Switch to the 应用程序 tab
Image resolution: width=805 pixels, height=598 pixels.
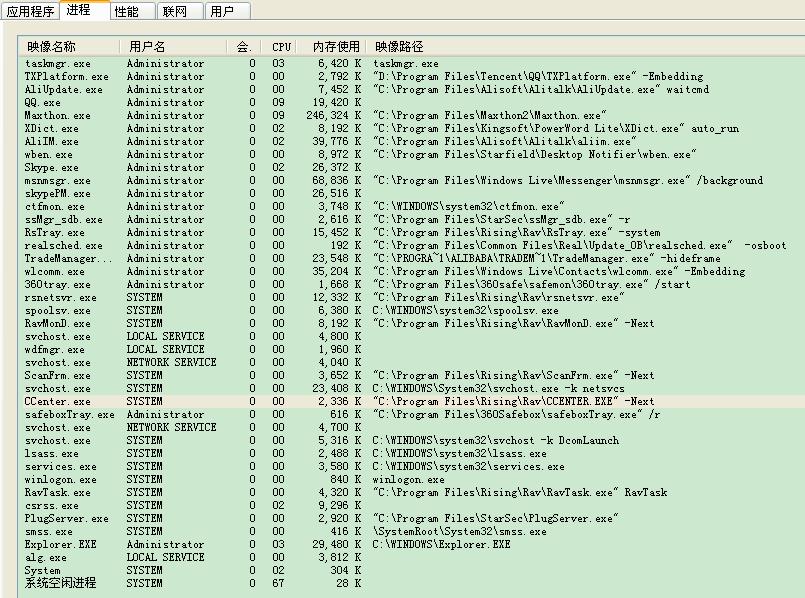click(30, 11)
